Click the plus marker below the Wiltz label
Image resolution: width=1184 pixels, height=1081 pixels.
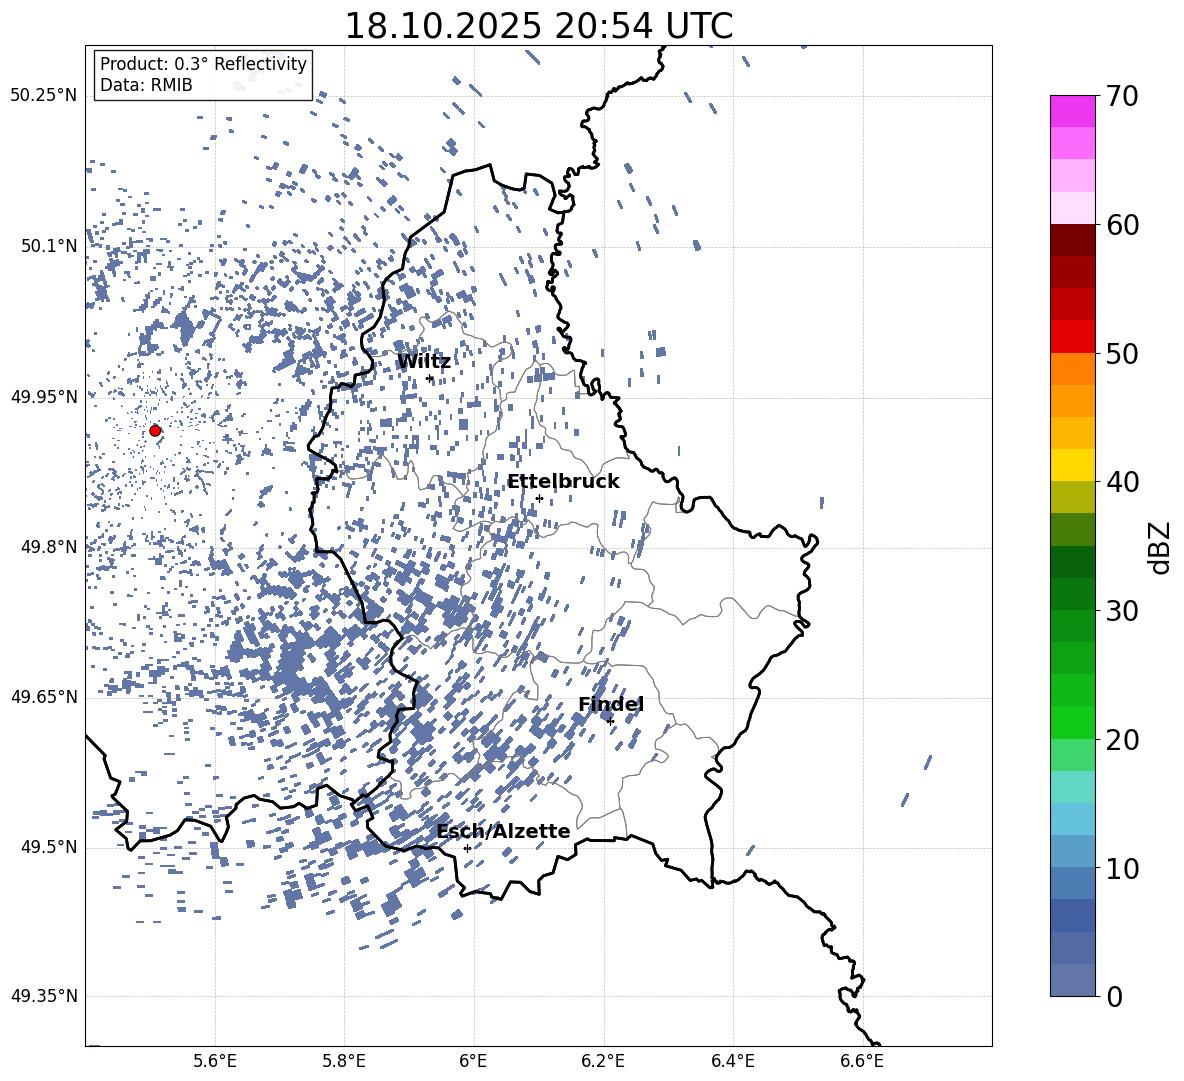(x=430, y=379)
